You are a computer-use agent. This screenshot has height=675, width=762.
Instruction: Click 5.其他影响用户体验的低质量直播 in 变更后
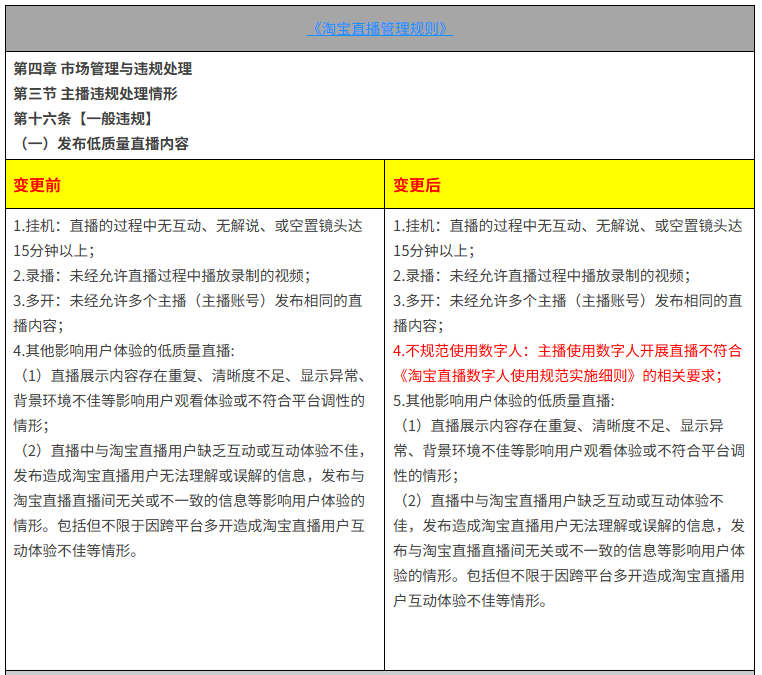click(x=503, y=401)
